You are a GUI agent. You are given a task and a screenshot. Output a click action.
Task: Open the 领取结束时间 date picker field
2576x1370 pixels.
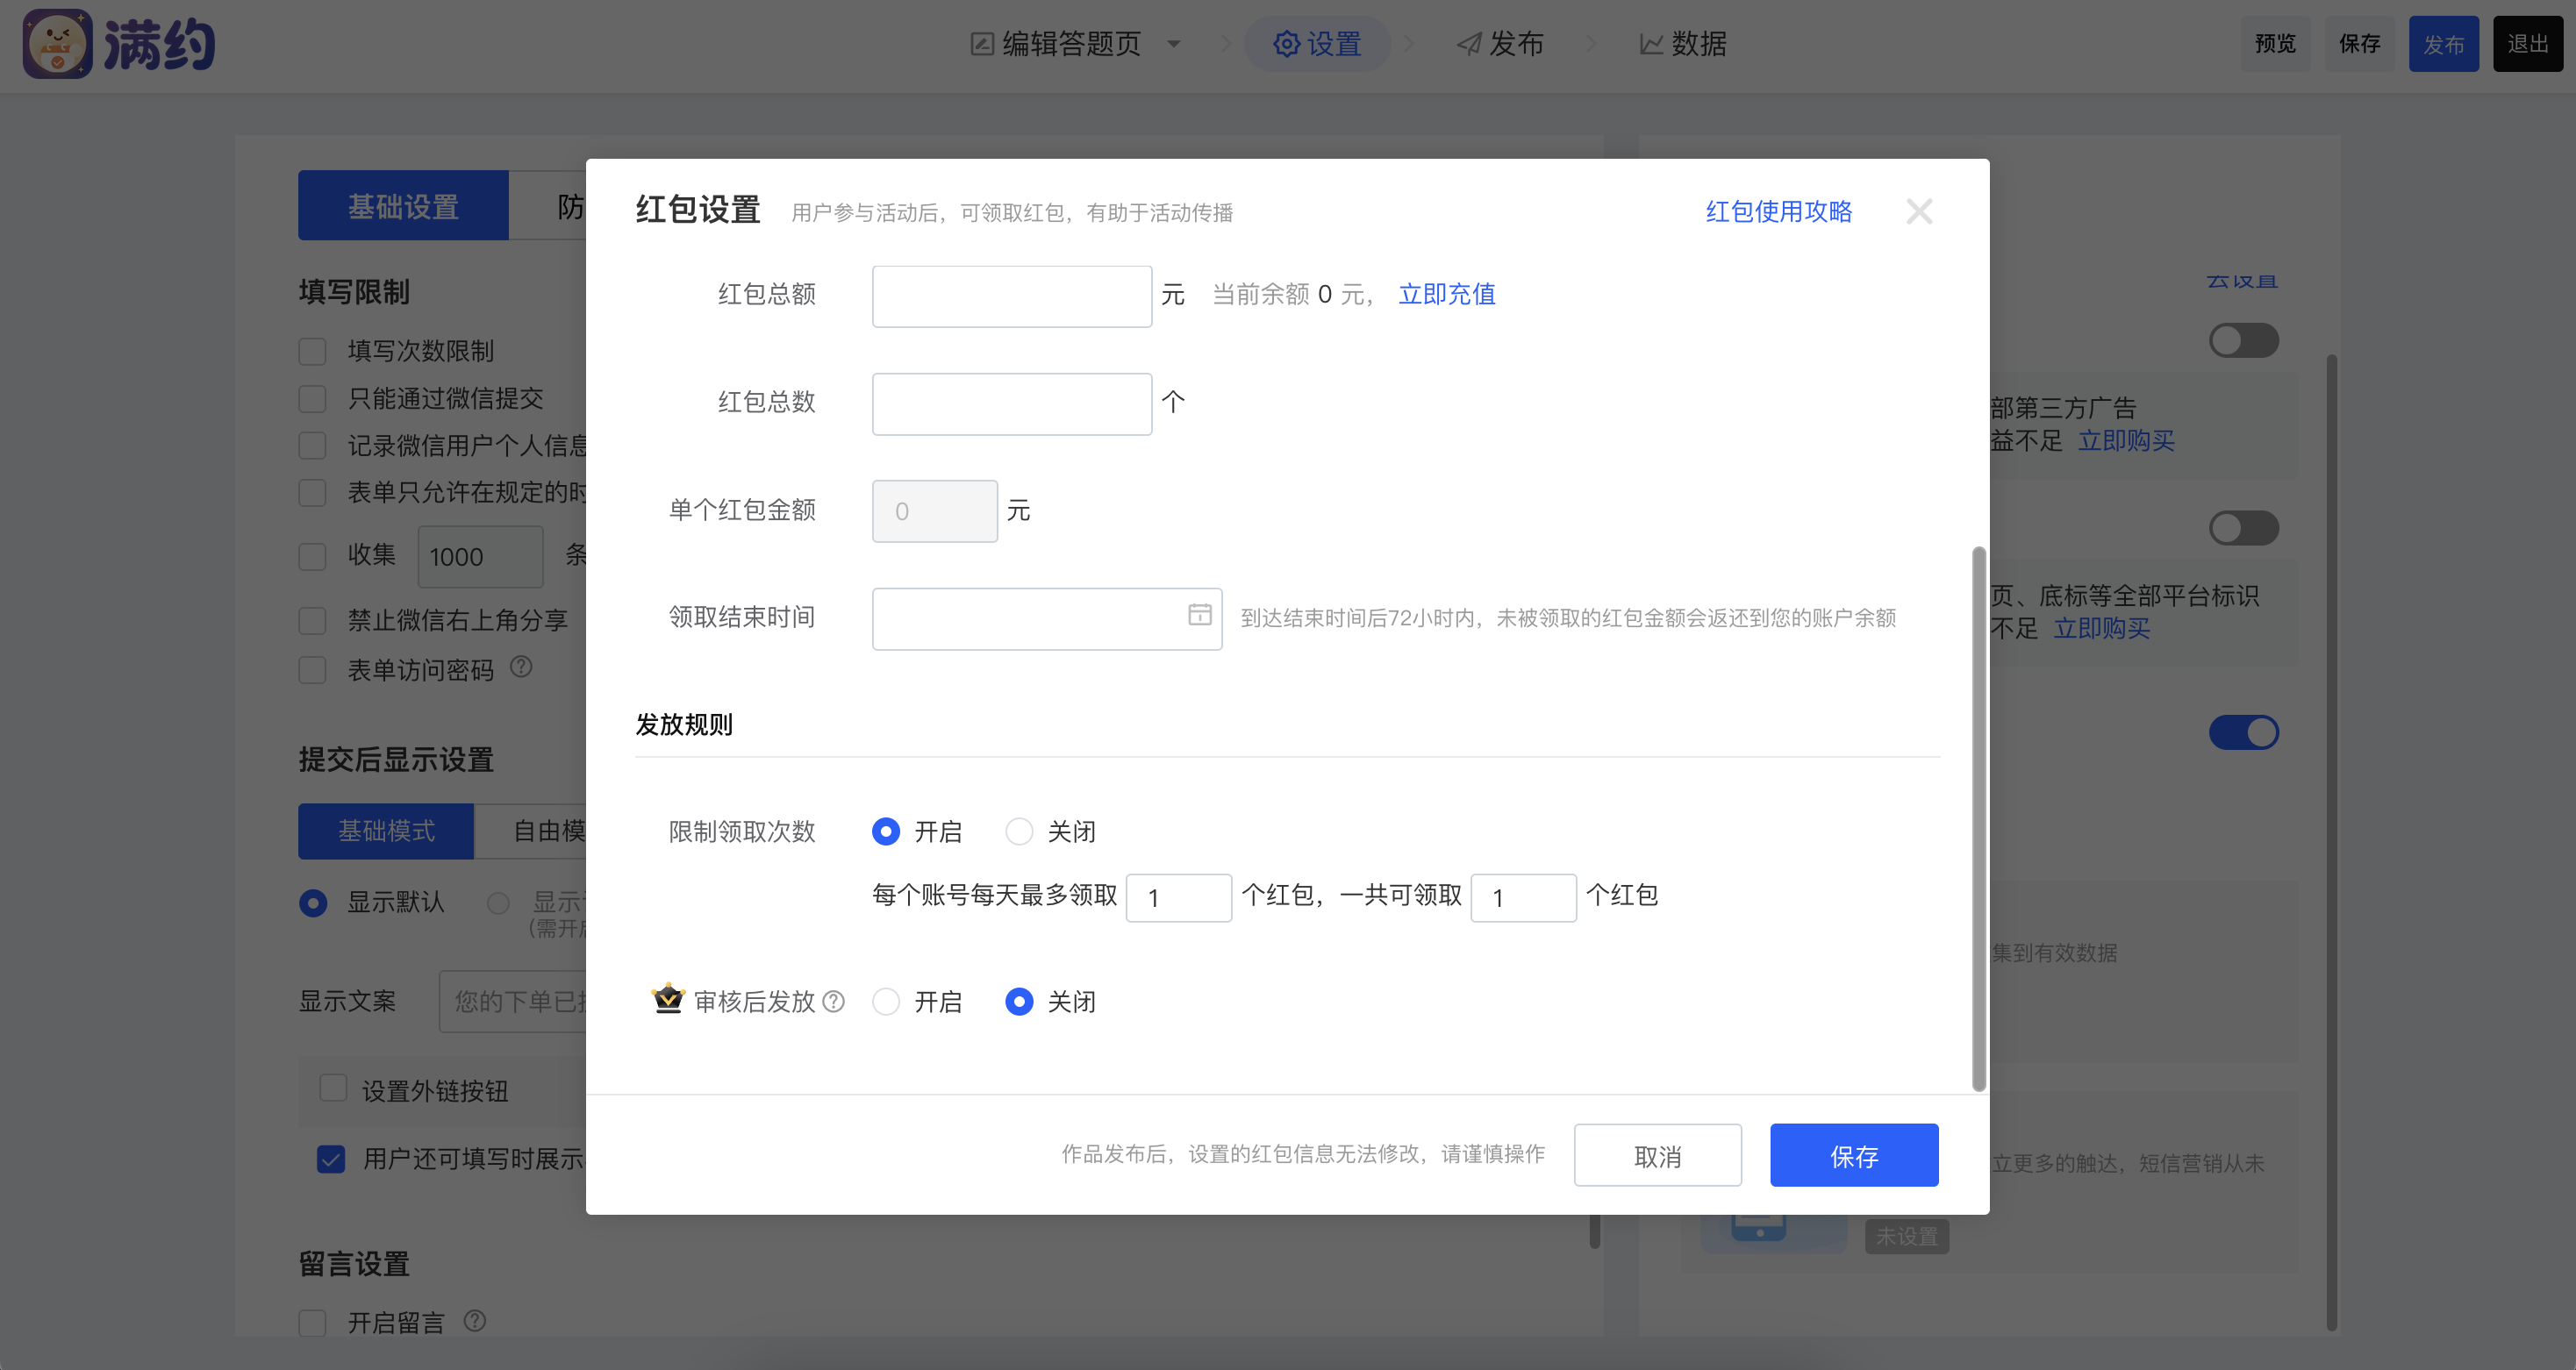tap(1030, 618)
